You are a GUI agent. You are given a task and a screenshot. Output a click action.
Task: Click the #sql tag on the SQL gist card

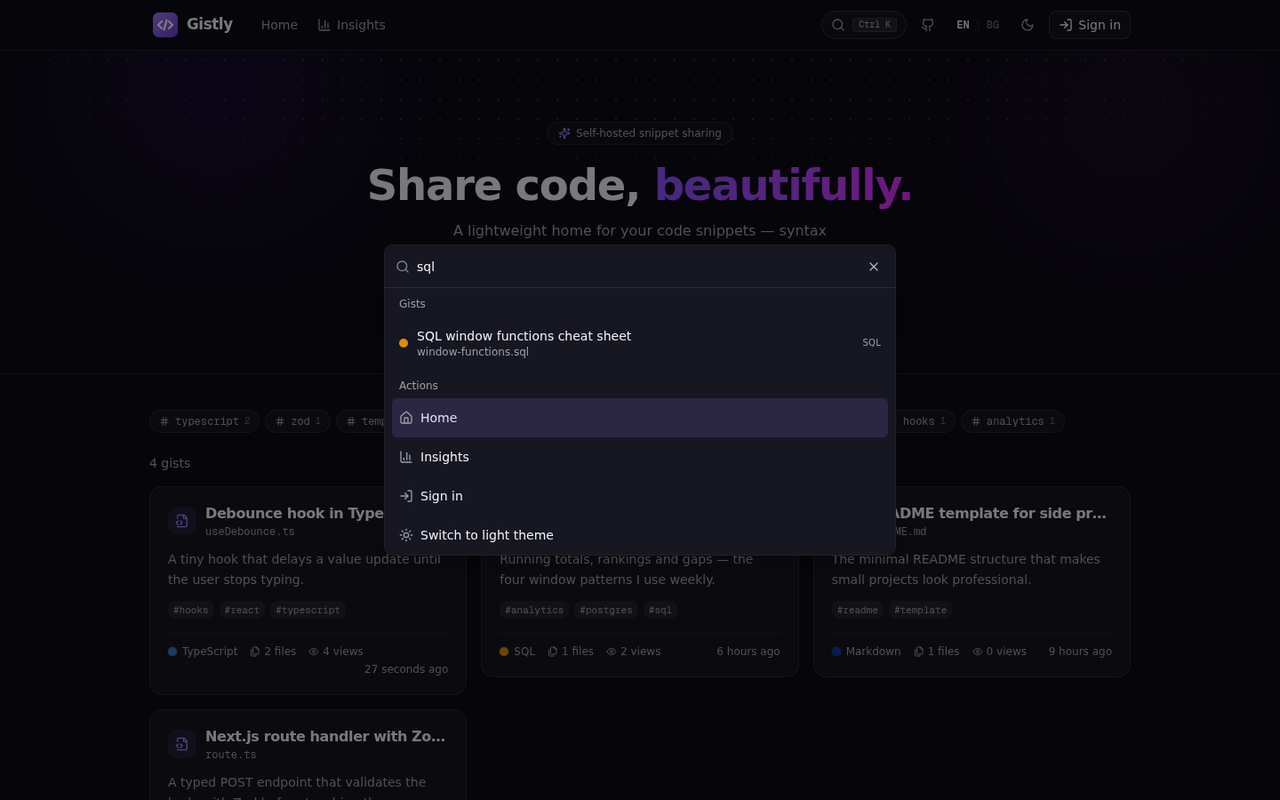(660, 610)
